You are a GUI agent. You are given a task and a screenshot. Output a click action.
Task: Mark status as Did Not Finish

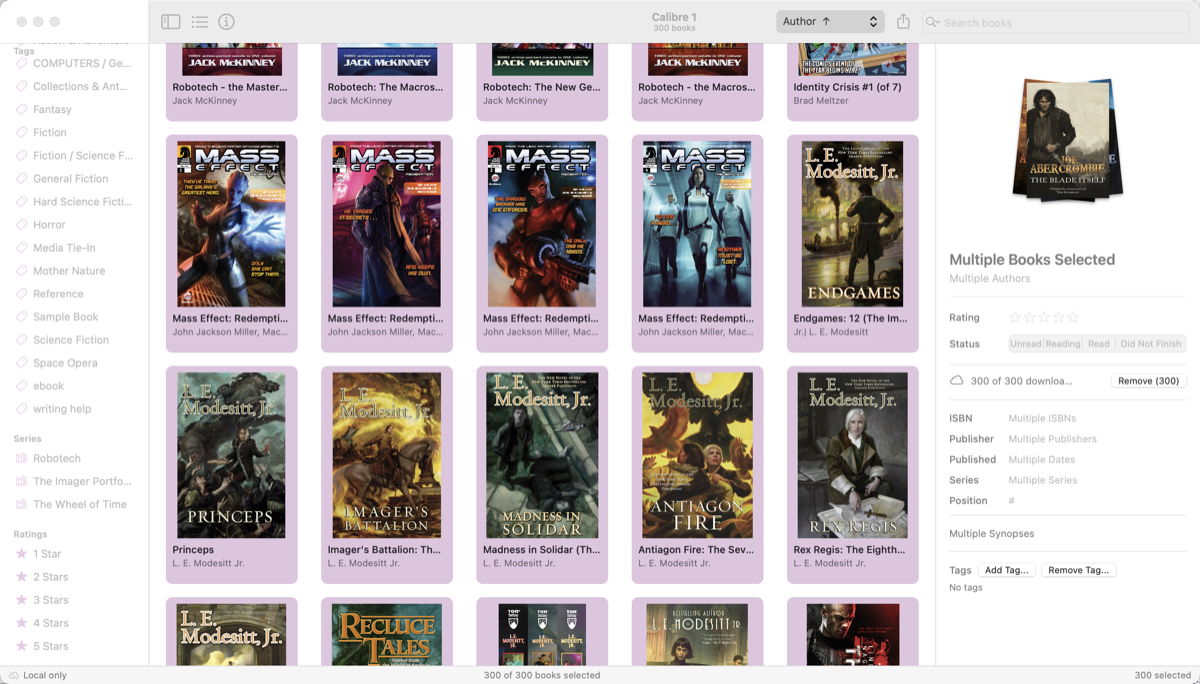[1150, 343]
